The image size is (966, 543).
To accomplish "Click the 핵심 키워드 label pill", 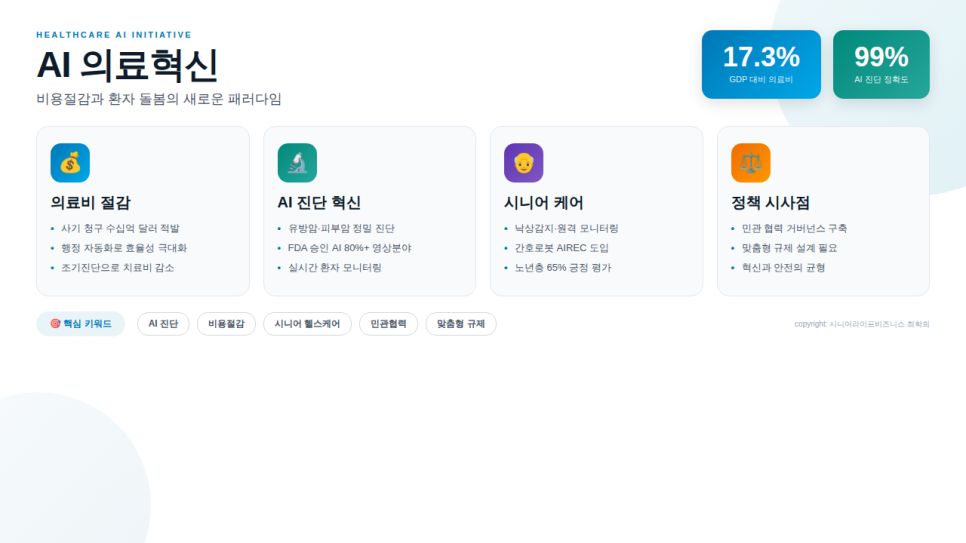I will pyautogui.click(x=81, y=324).
